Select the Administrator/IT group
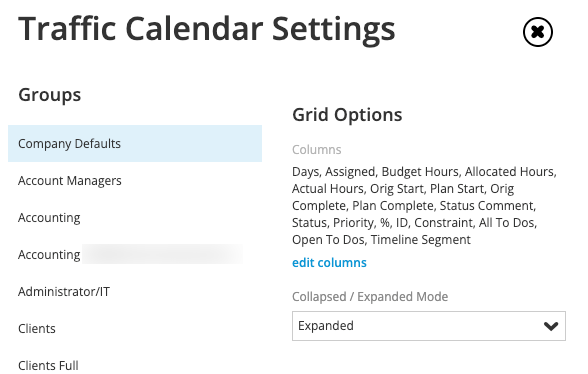This screenshot has width=588, height=374. (135, 291)
